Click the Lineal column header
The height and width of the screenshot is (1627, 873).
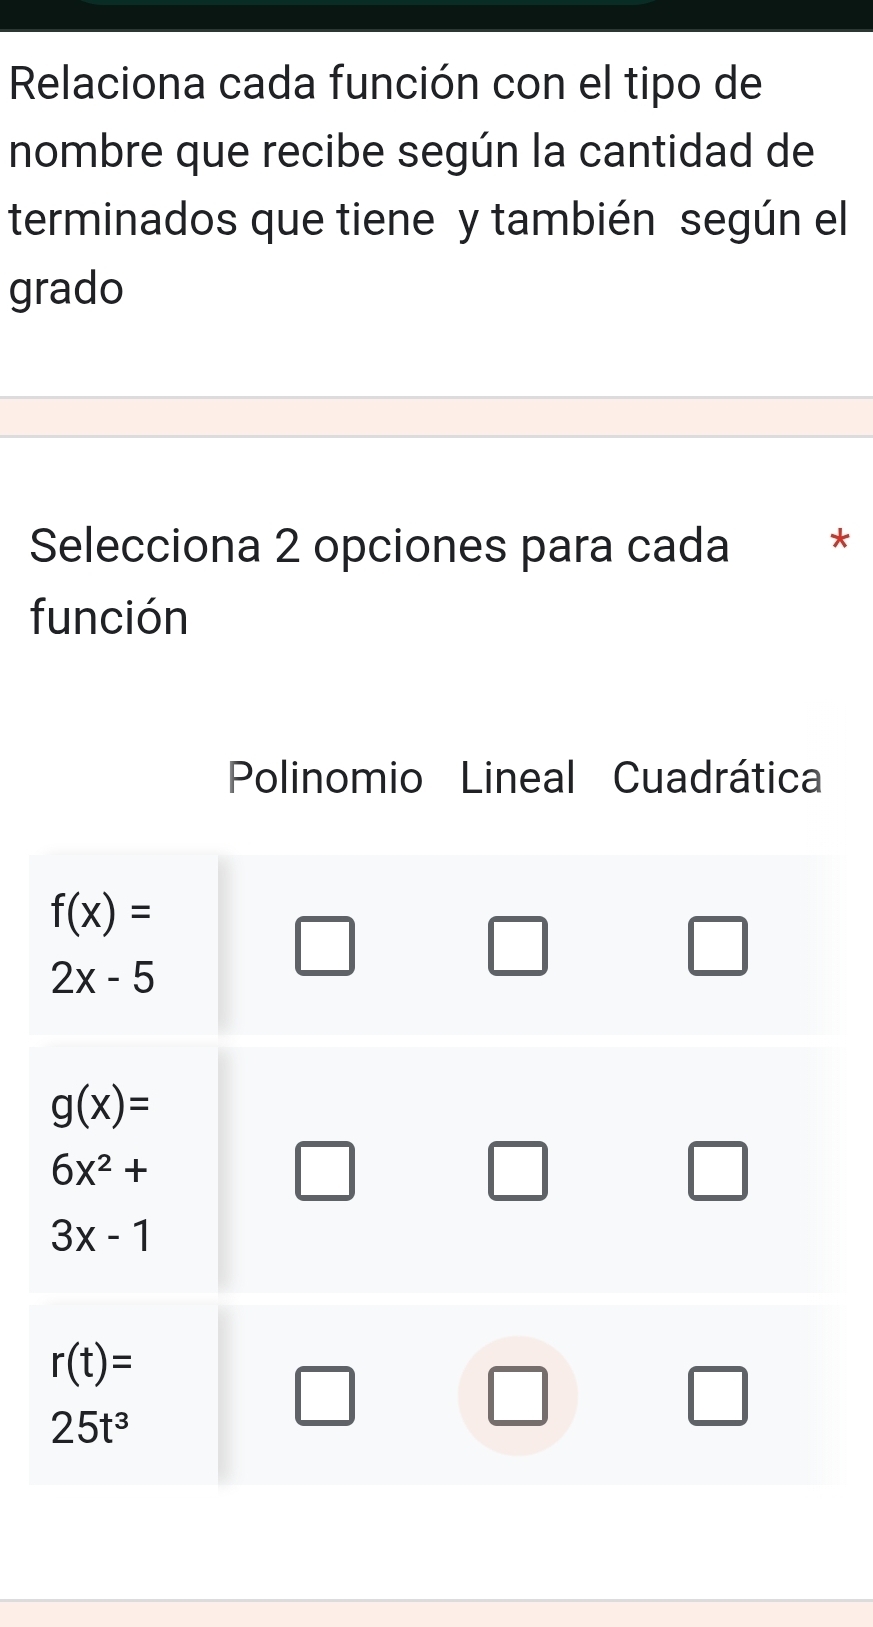(x=518, y=778)
